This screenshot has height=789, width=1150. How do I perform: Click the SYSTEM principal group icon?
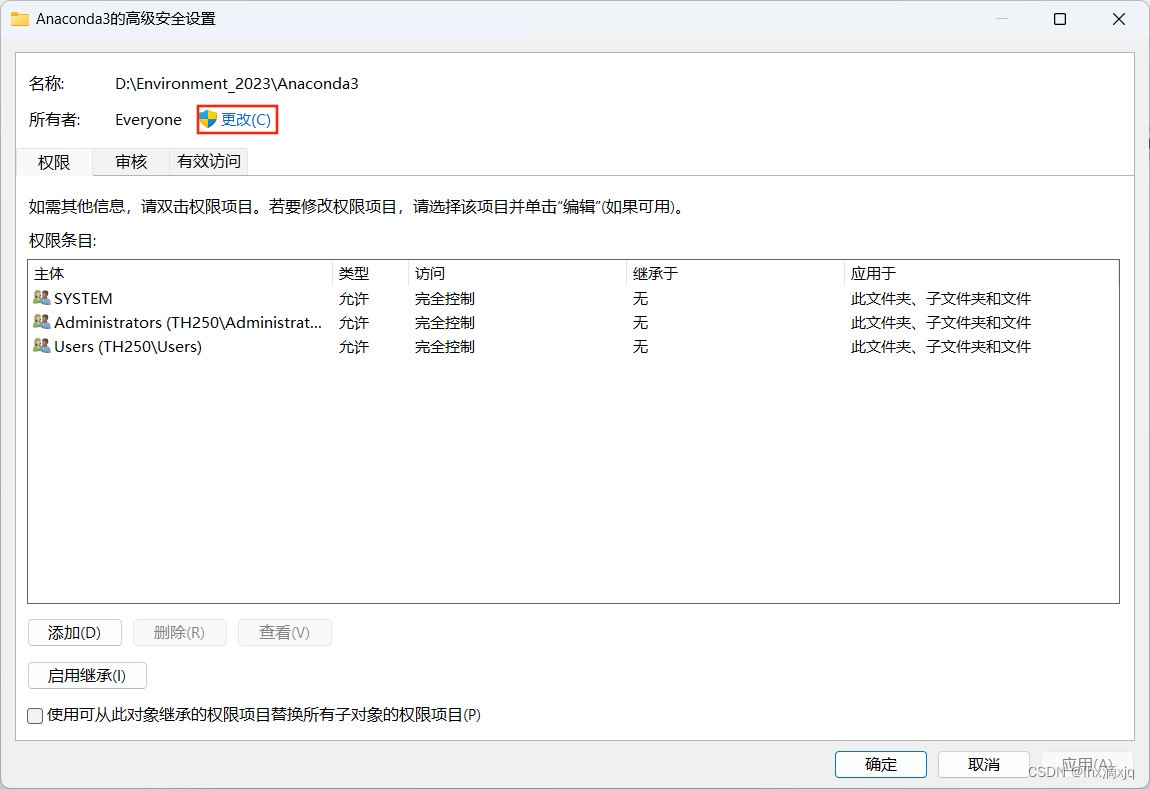pos(42,298)
